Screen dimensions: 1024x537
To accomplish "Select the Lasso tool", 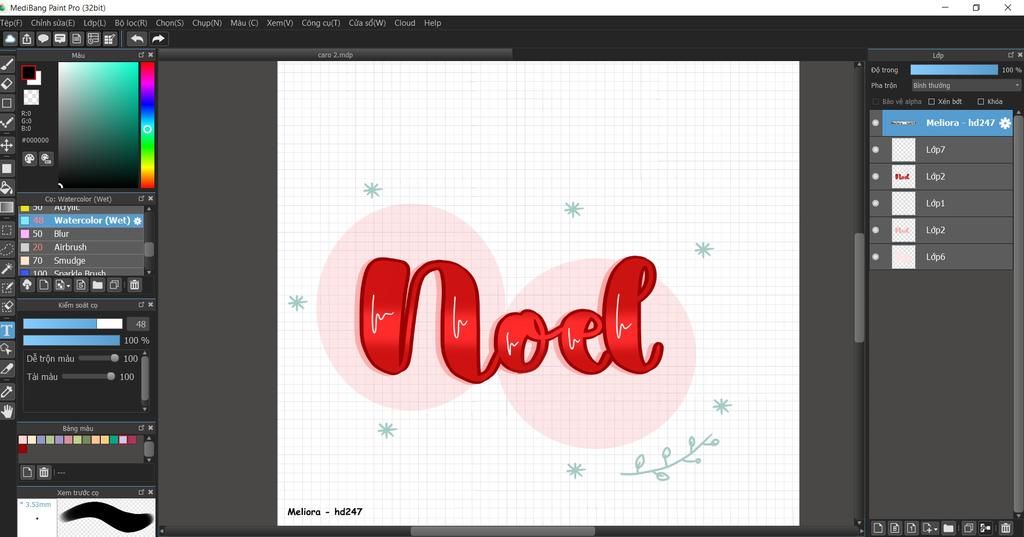I will (7, 249).
